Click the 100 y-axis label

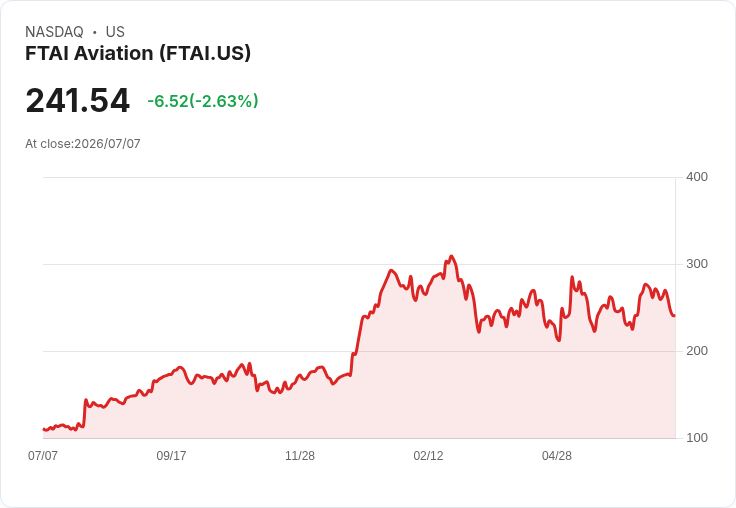(x=697, y=438)
